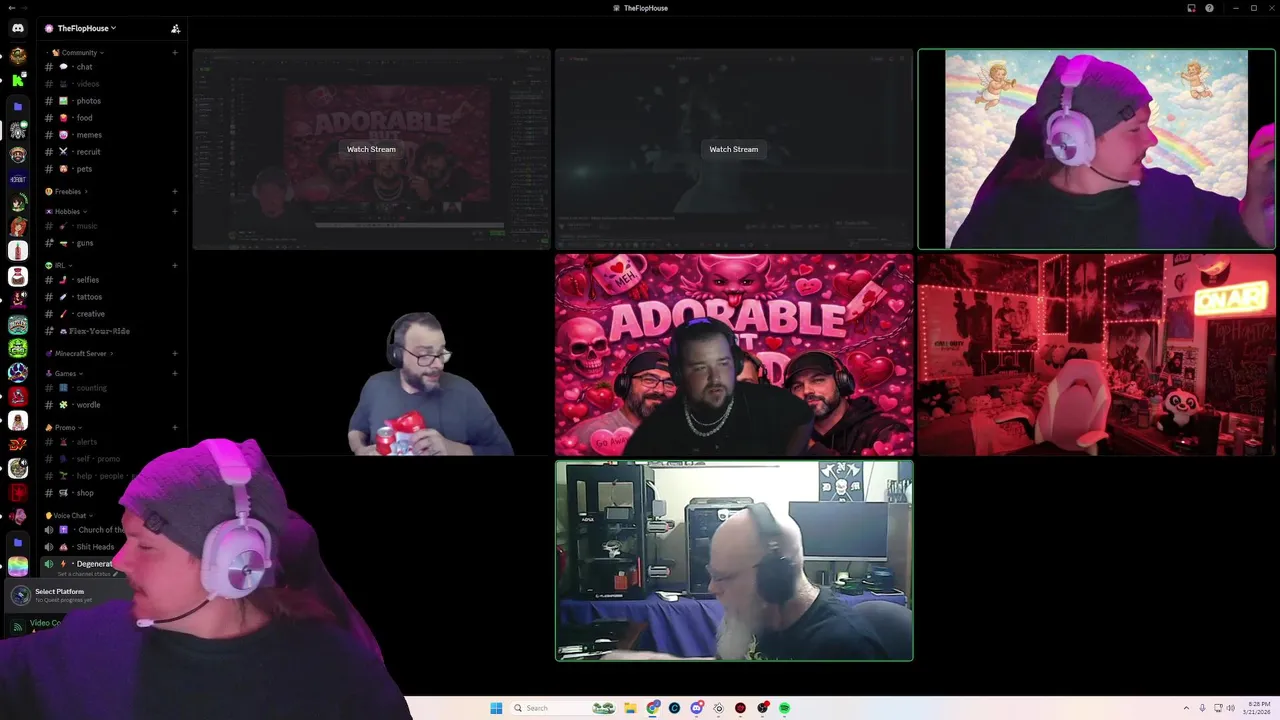This screenshot has width=1280, height=720.
Task: Collapse the IRL category
Action: click(x=60, y=265)
